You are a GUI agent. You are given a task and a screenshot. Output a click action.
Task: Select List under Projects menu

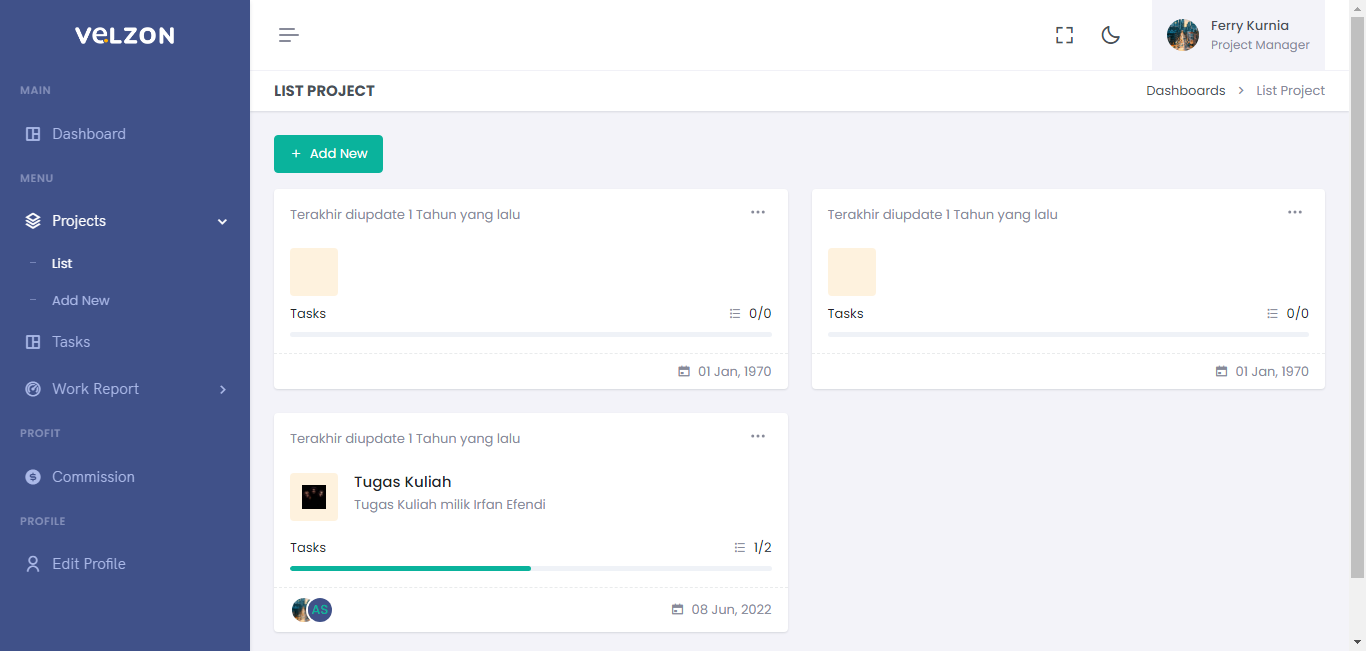tap(62, 264)
